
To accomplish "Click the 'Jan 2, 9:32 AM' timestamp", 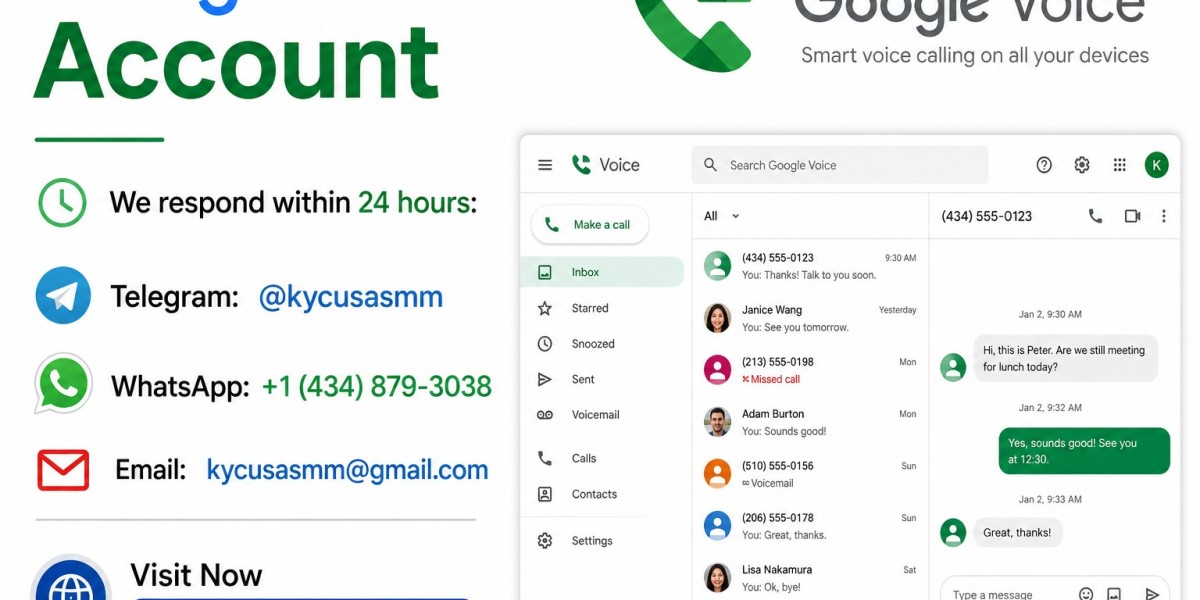I will [x=1050, y=408].
